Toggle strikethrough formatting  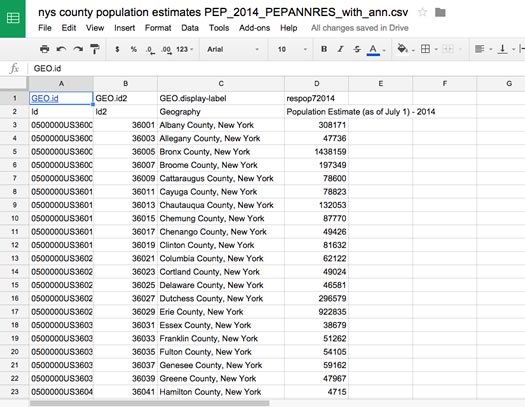[x=357, y=49]
